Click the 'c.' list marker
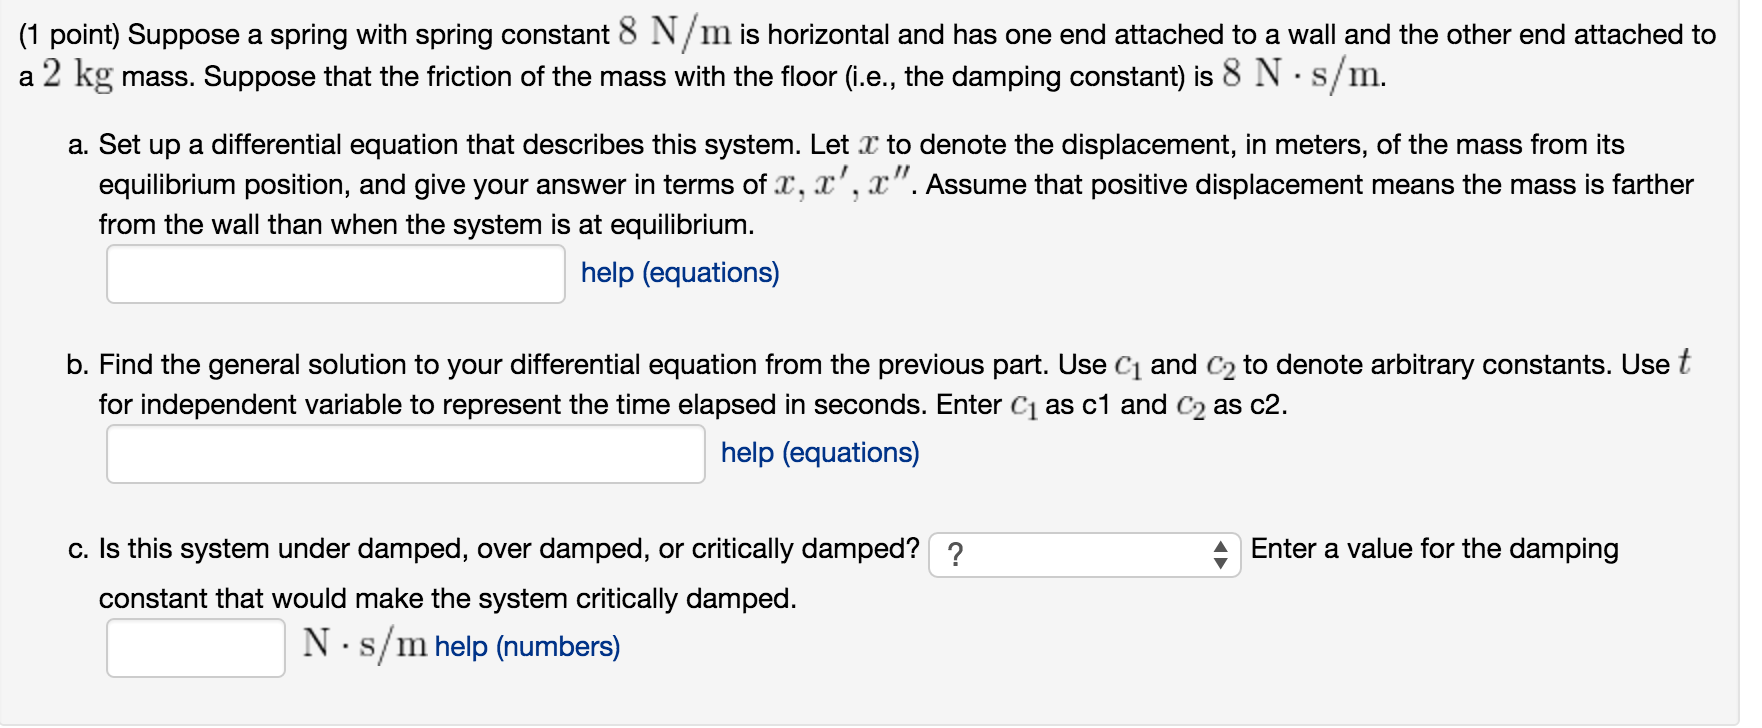Screen dimensions: 1762x728 pos(78,549)
